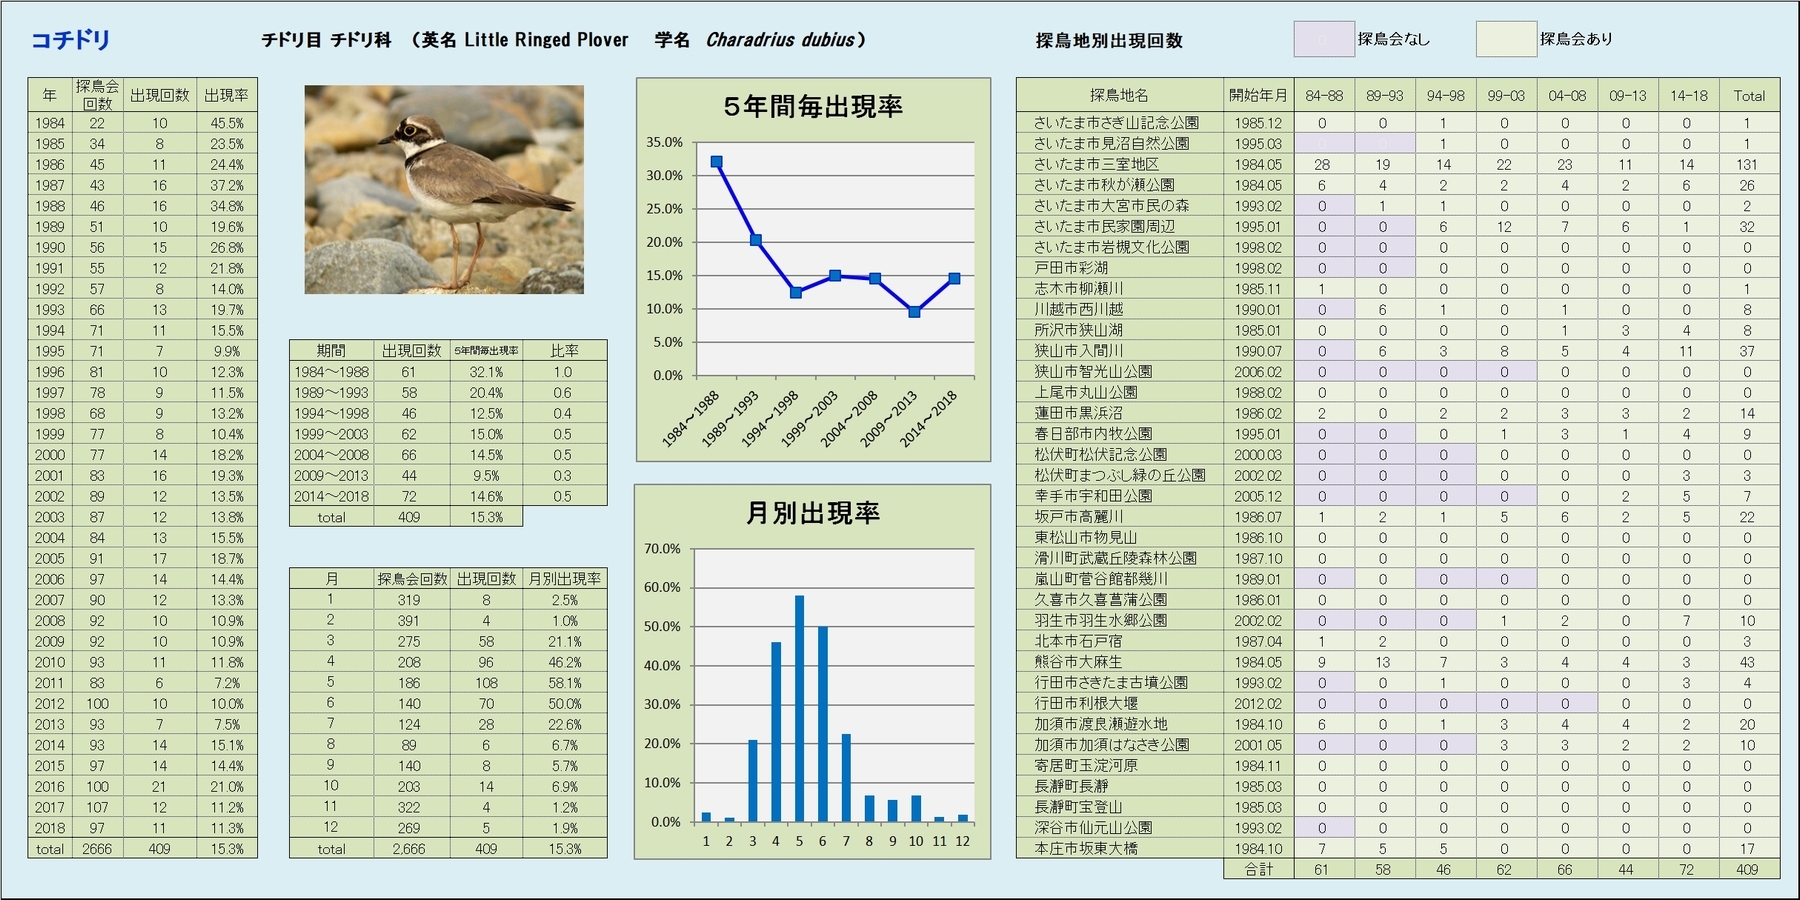The width and height of the screenshot is (1800, 900).
Task: Select the 2016 year cell
Action: [x=49, y=787]
